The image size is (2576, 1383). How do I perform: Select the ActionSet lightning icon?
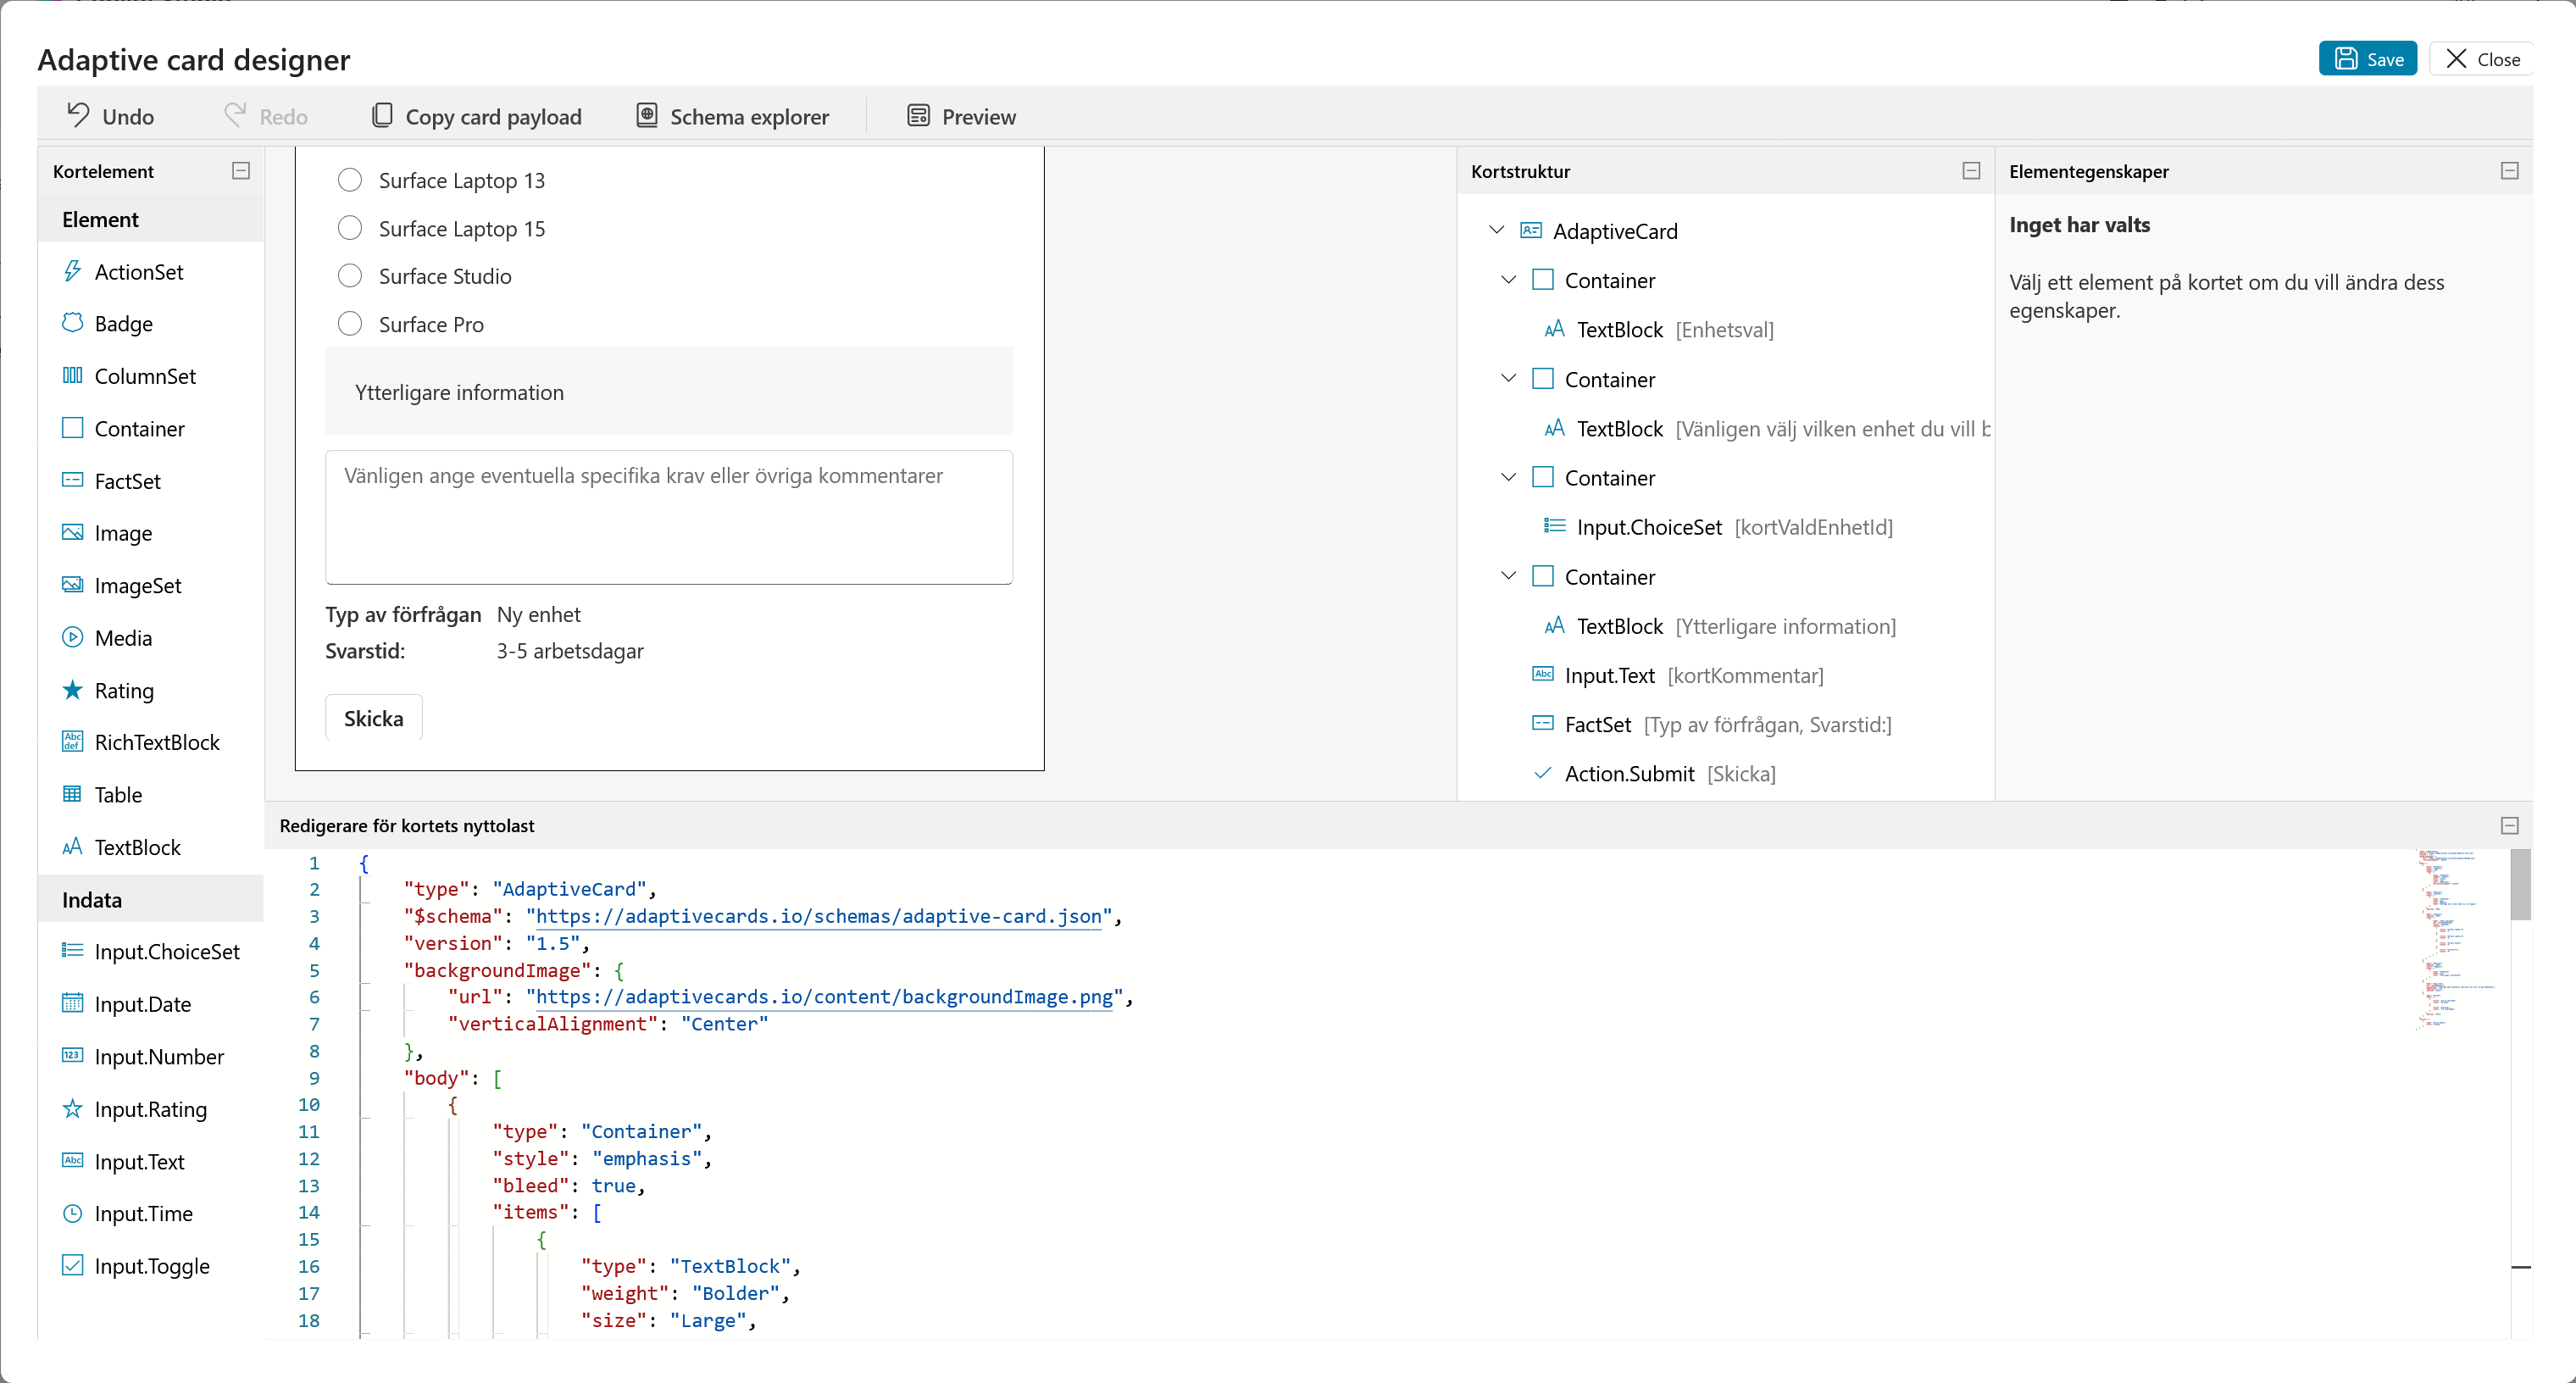(72, 271)
